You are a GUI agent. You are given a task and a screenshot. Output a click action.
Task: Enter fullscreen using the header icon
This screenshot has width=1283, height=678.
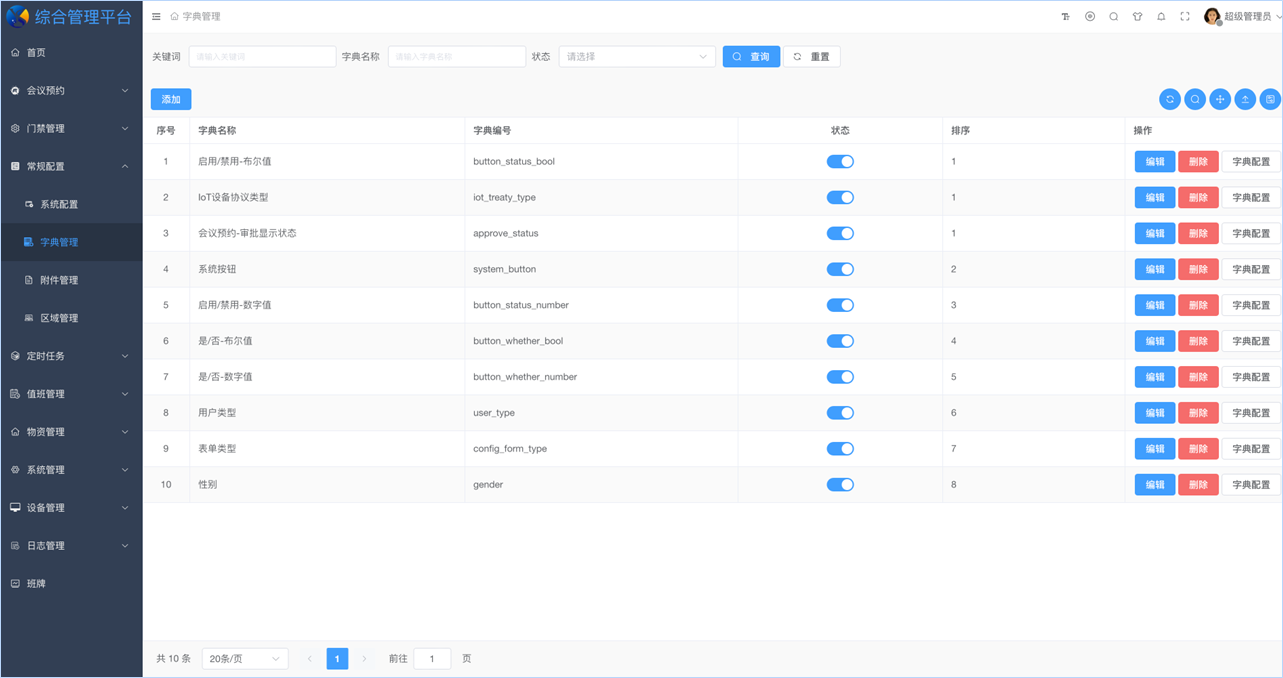[1184, 16]
